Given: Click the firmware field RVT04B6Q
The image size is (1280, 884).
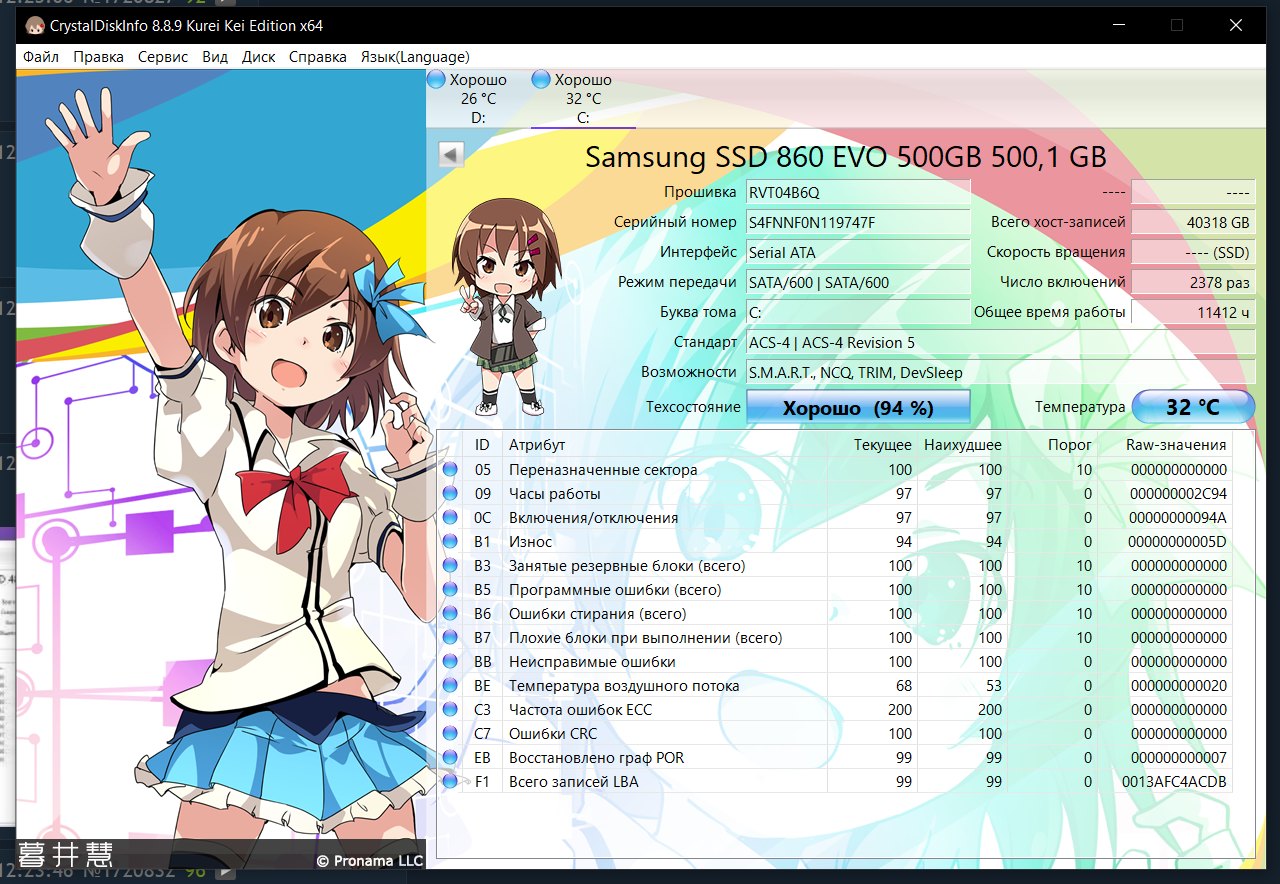Looking at the screenshot, I should pos(859,192).
